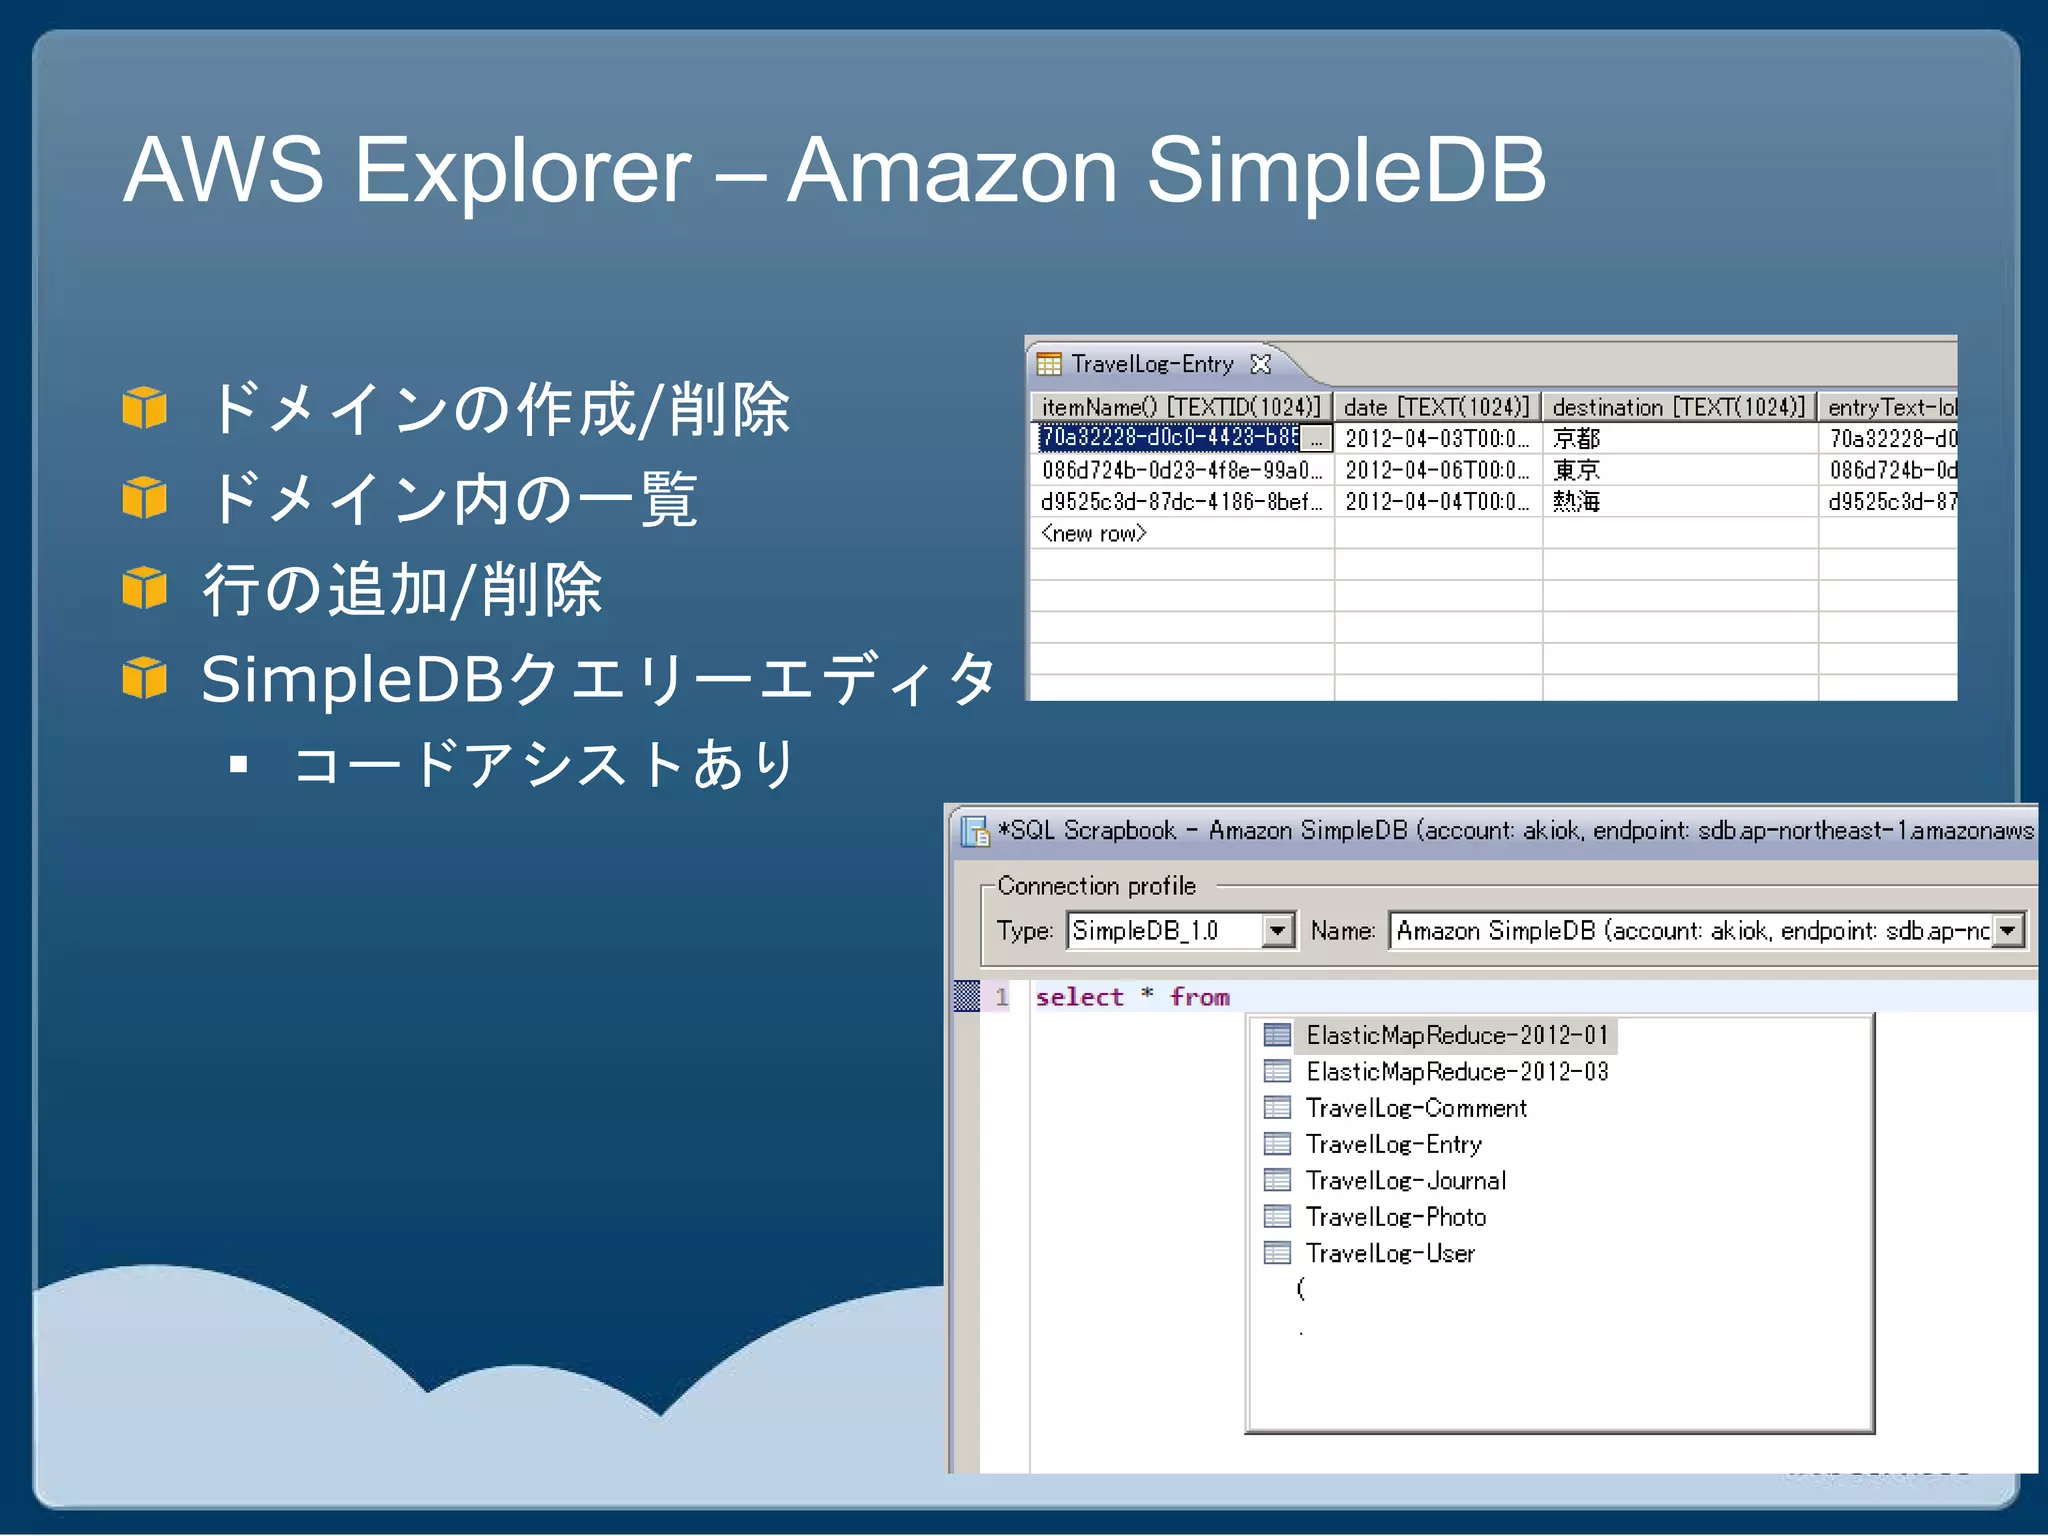Click date cell 2012-04-03T00:0...
The image size is (2048, 1536).
tap(1437, 439)
